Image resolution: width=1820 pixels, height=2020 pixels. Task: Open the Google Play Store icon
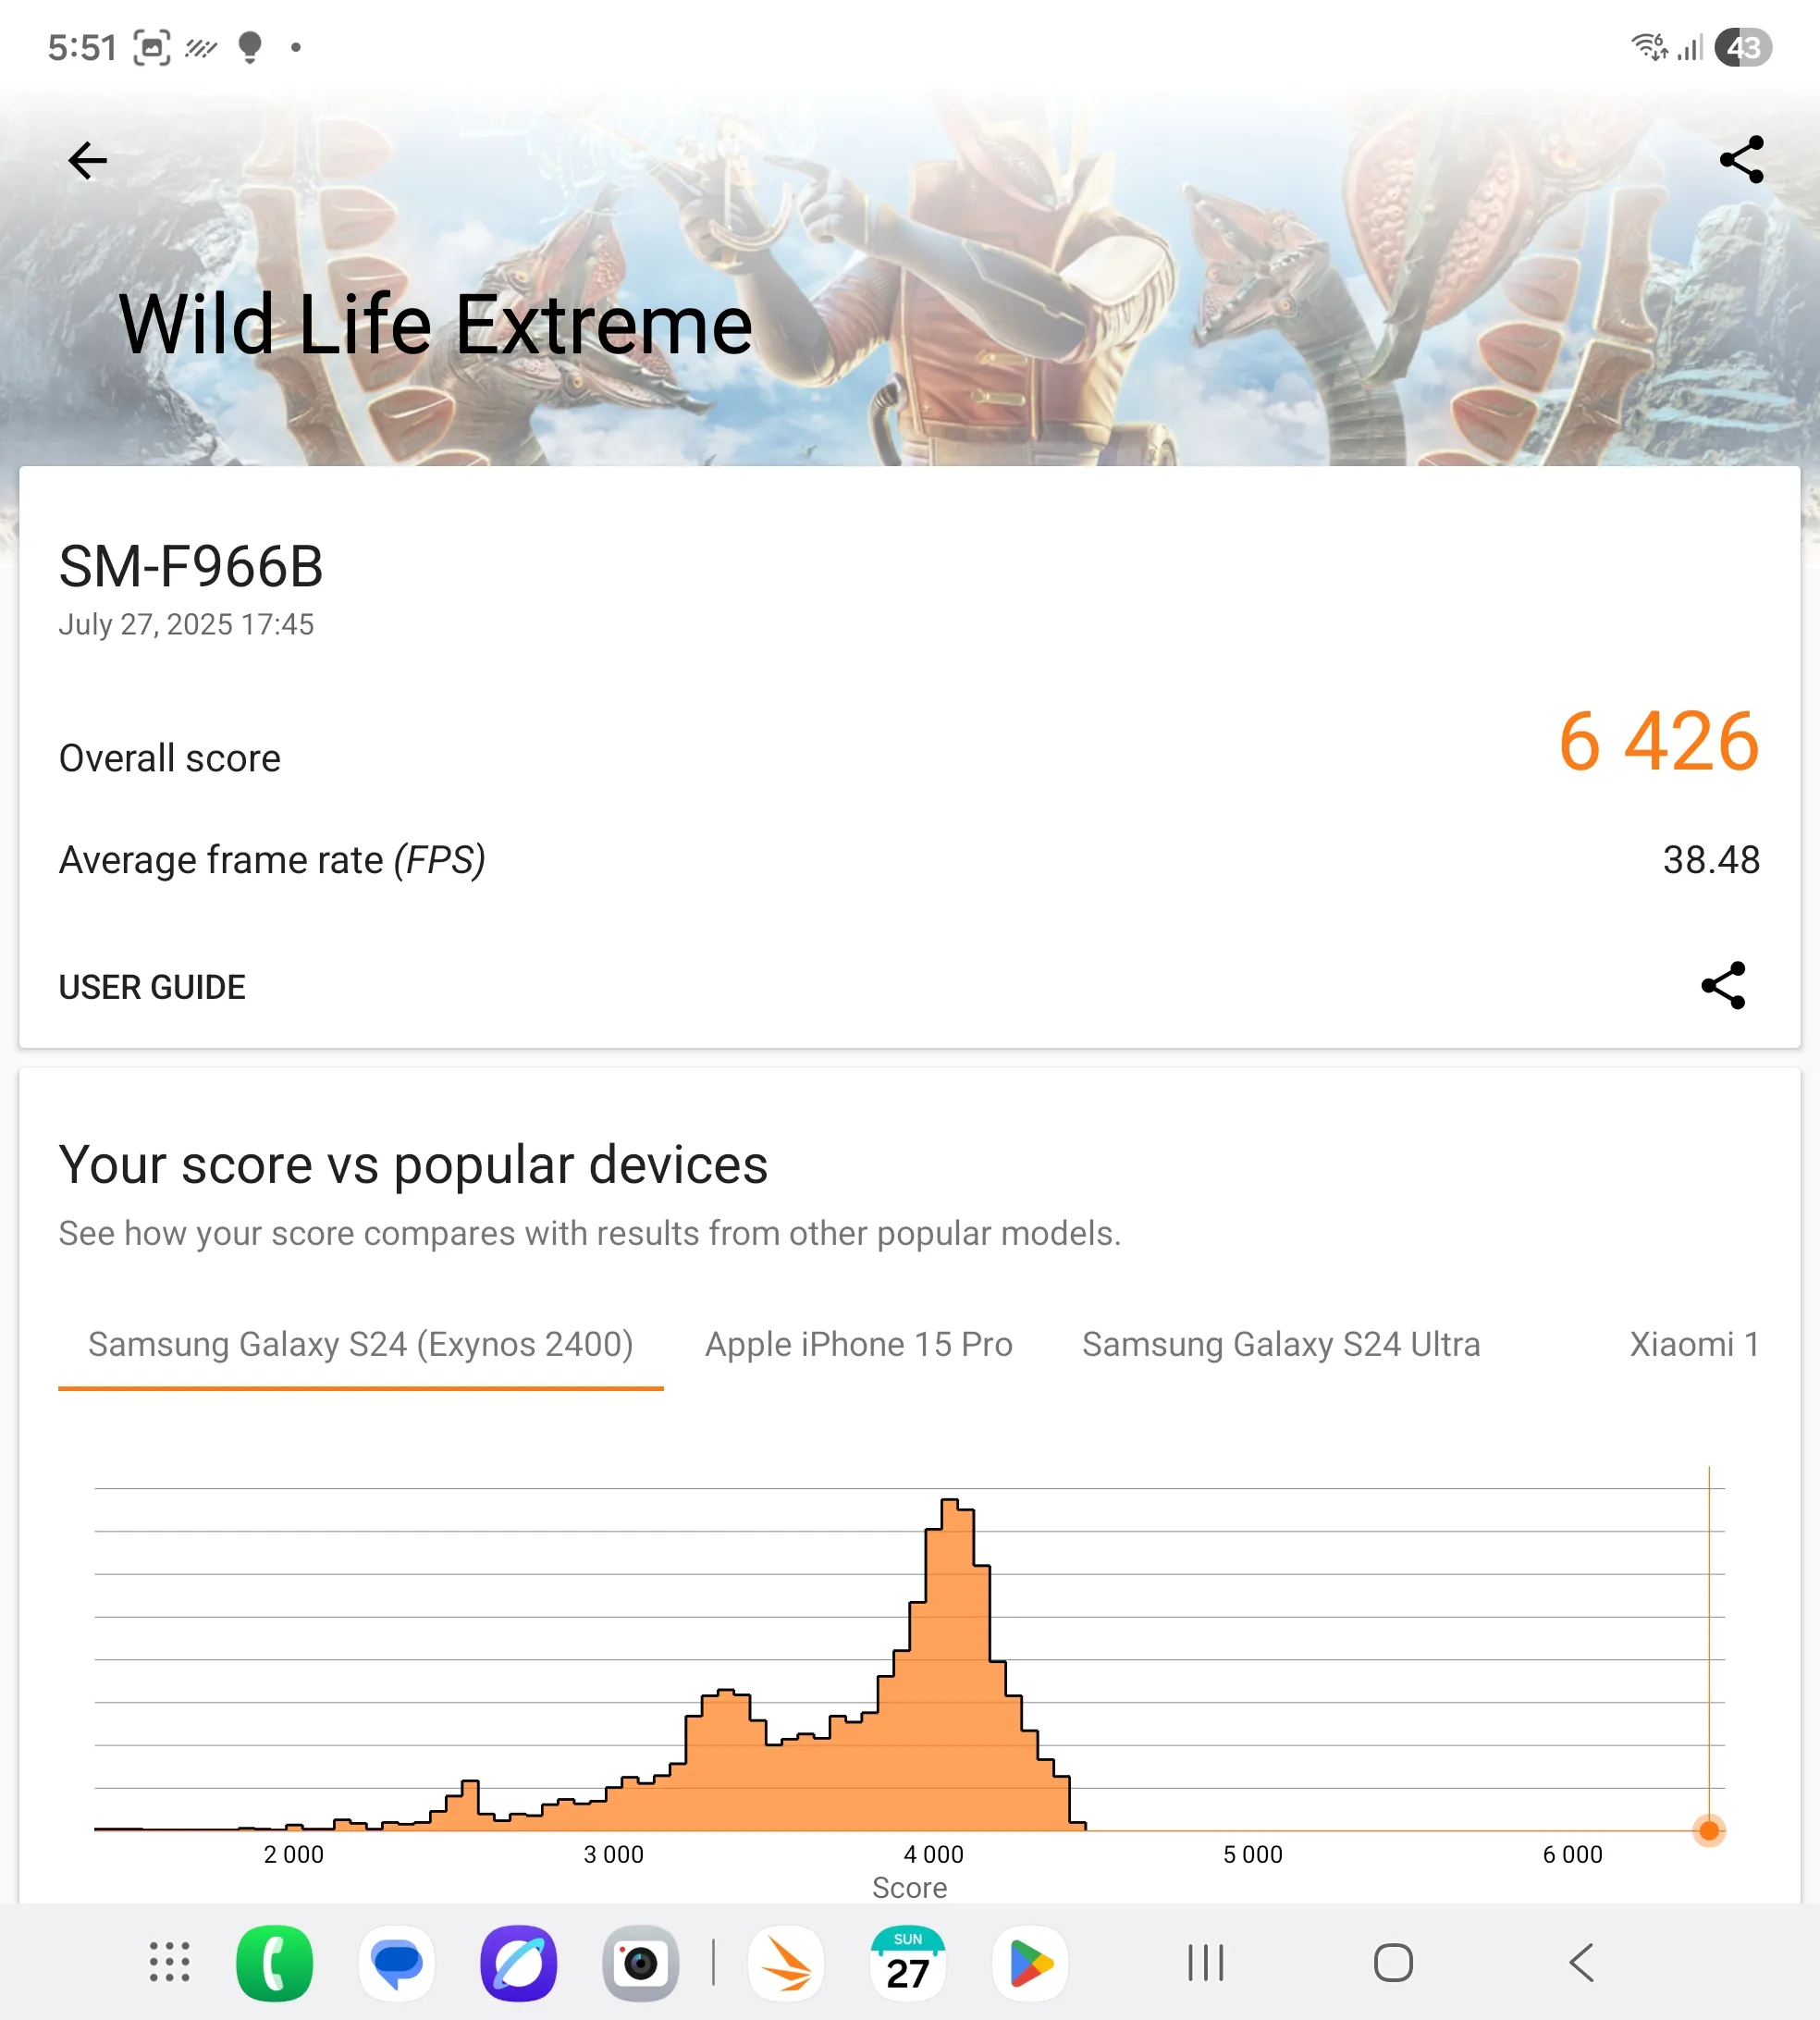pos(1030,1962)
